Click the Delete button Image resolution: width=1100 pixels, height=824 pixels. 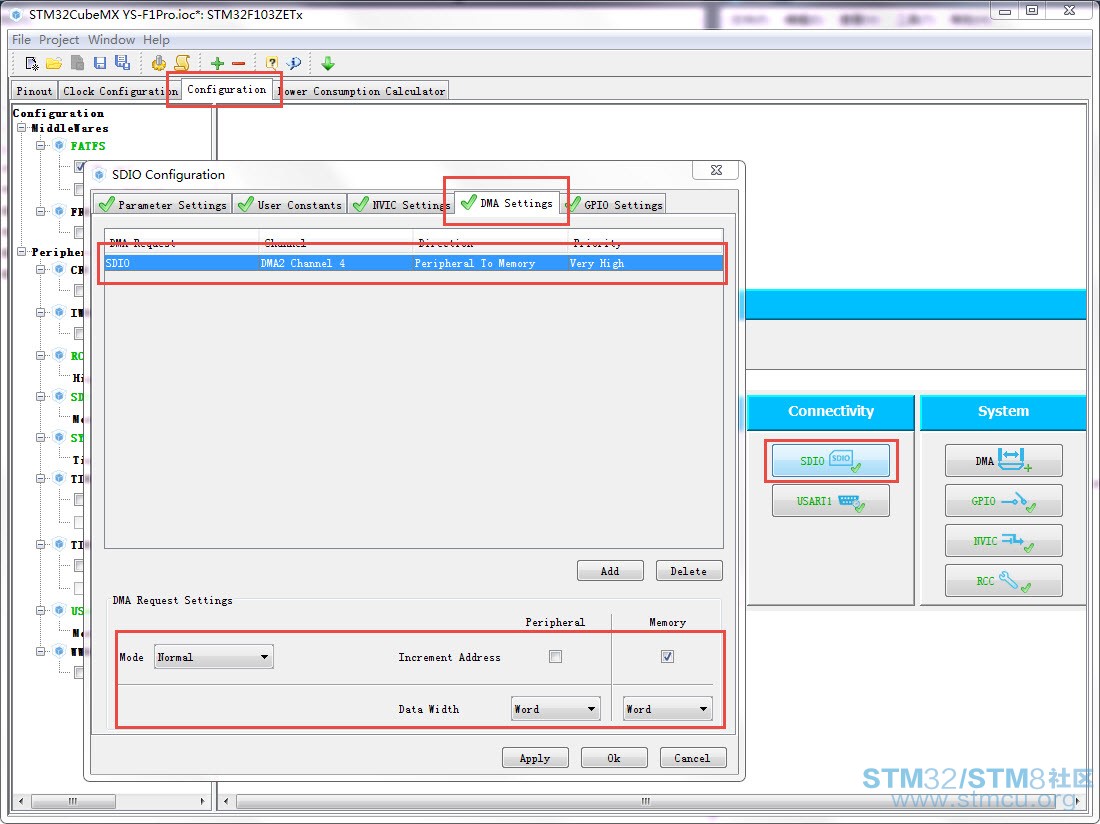[x=688, y=571]
